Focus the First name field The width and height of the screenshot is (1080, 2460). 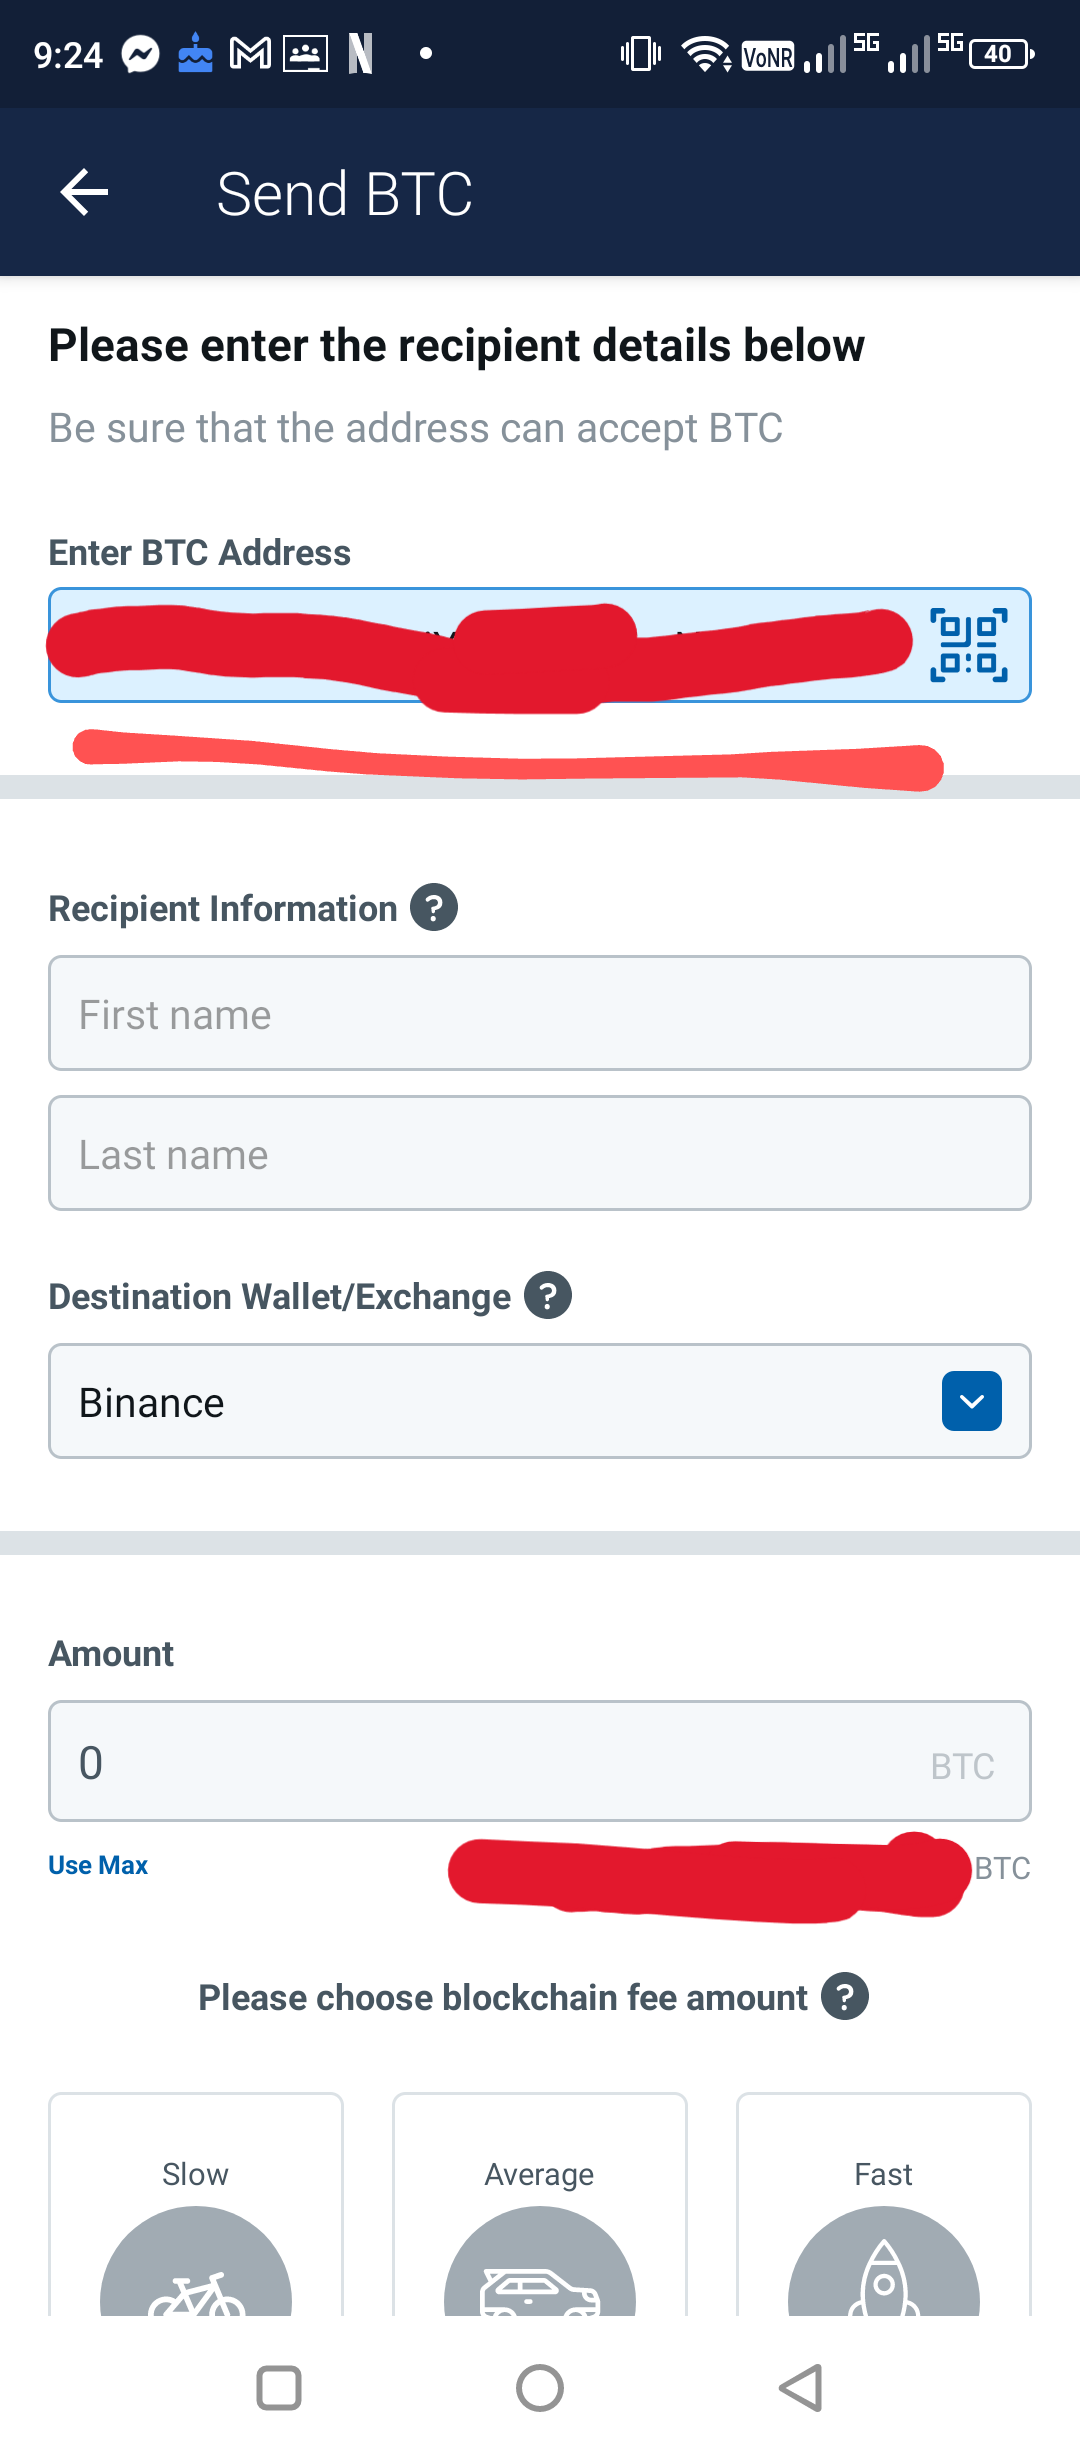pos(540,1013)
